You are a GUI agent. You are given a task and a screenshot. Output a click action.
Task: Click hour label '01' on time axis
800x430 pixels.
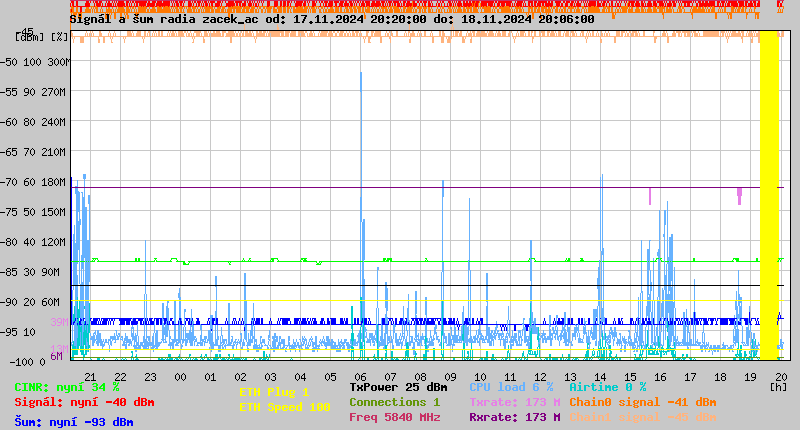pyautogui.click(x=210, y=377)
